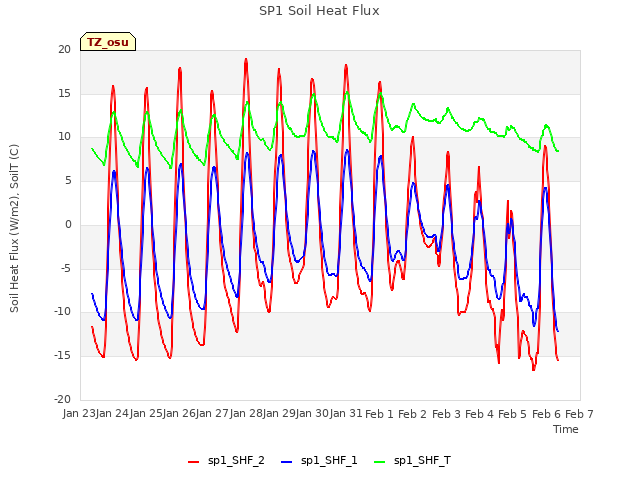Click the SP1 Soil Heat Flux chart title
The width and height of the screenshot is (640, 480).
coord(319,11)
